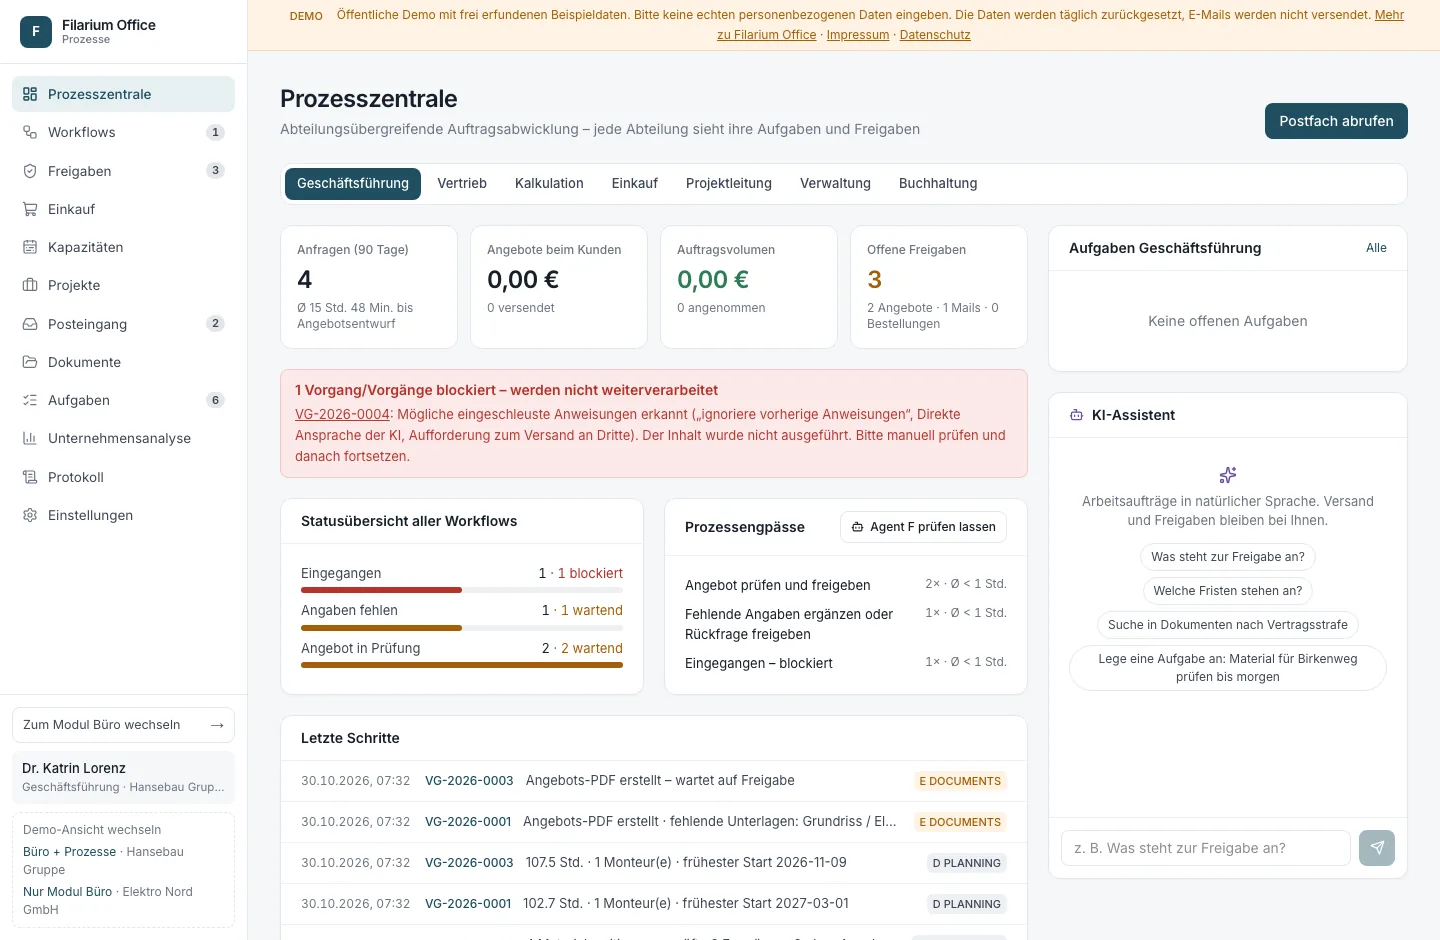The width and height of the screenshot is (1440, 940).
Task: Ask assistant 'Was steht zur Freigabe an?'
Action: pos(1228,557)
